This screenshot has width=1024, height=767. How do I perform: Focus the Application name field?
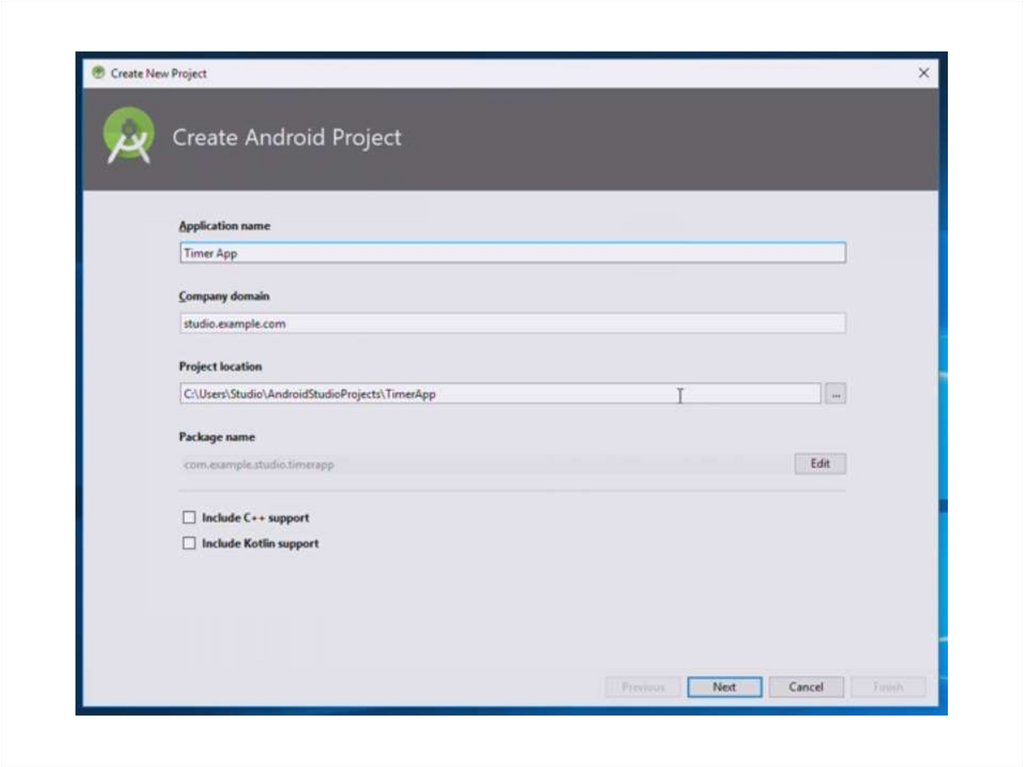tap(513, 253)
